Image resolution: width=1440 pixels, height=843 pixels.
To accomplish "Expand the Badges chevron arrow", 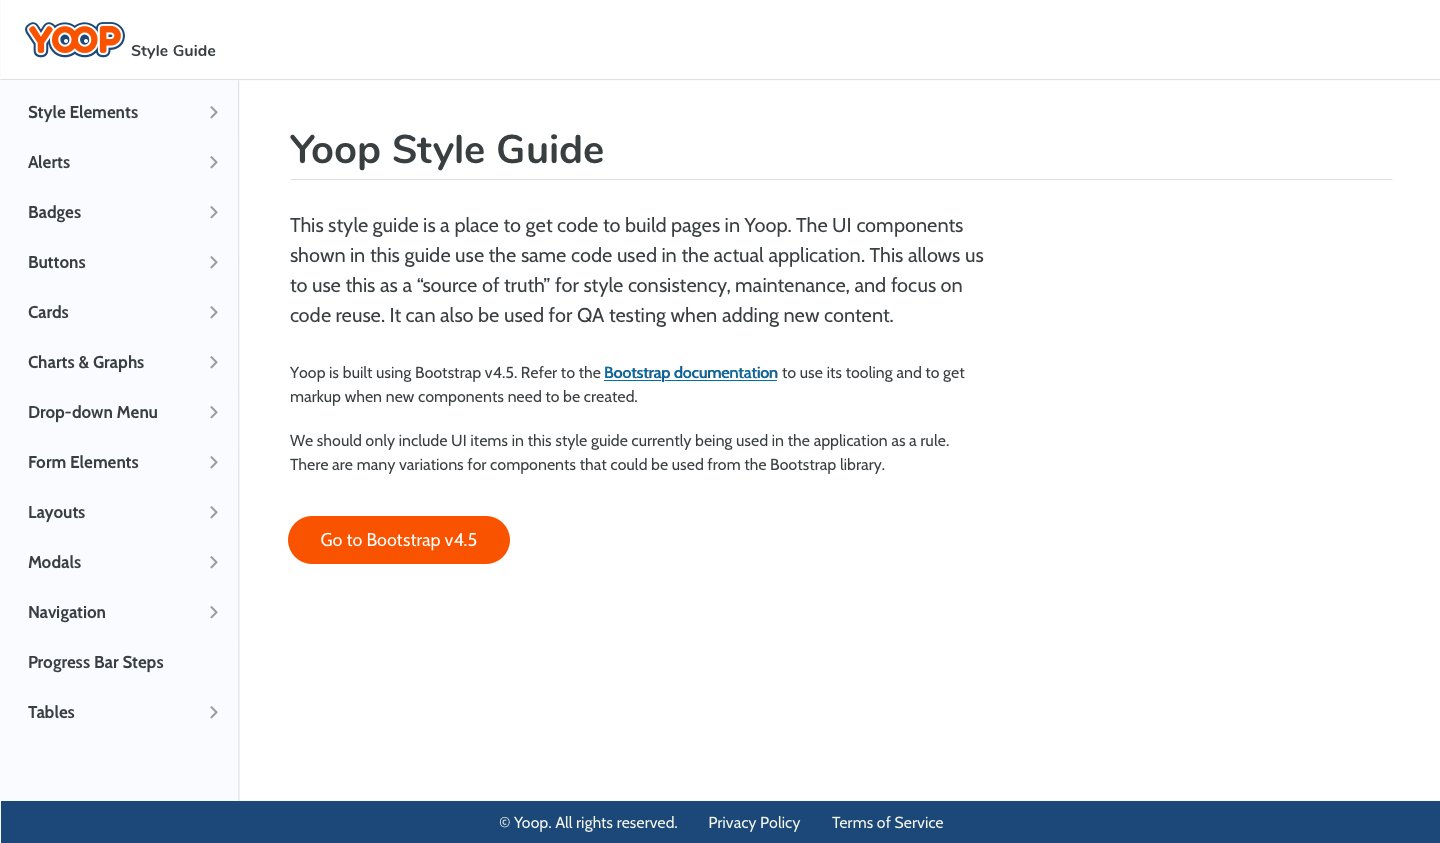I will point(213,212).
